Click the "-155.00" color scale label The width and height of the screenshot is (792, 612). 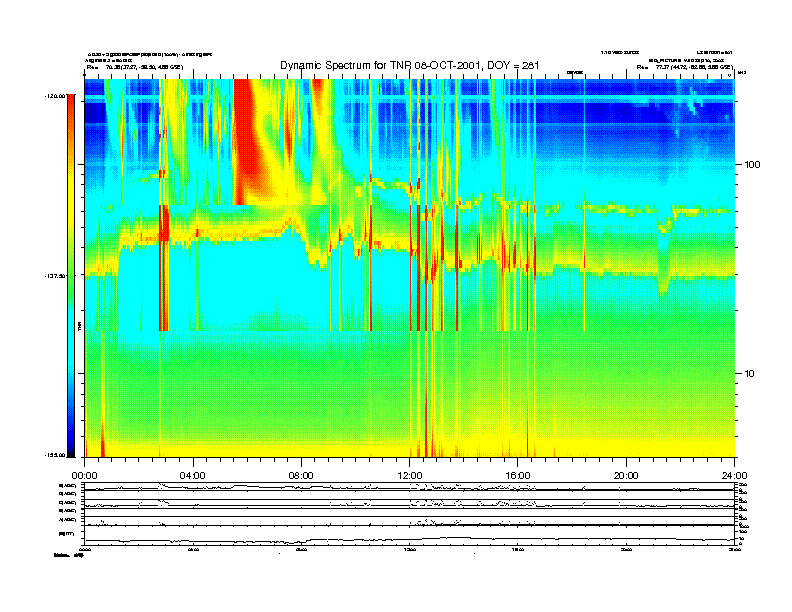click(55, 455)
